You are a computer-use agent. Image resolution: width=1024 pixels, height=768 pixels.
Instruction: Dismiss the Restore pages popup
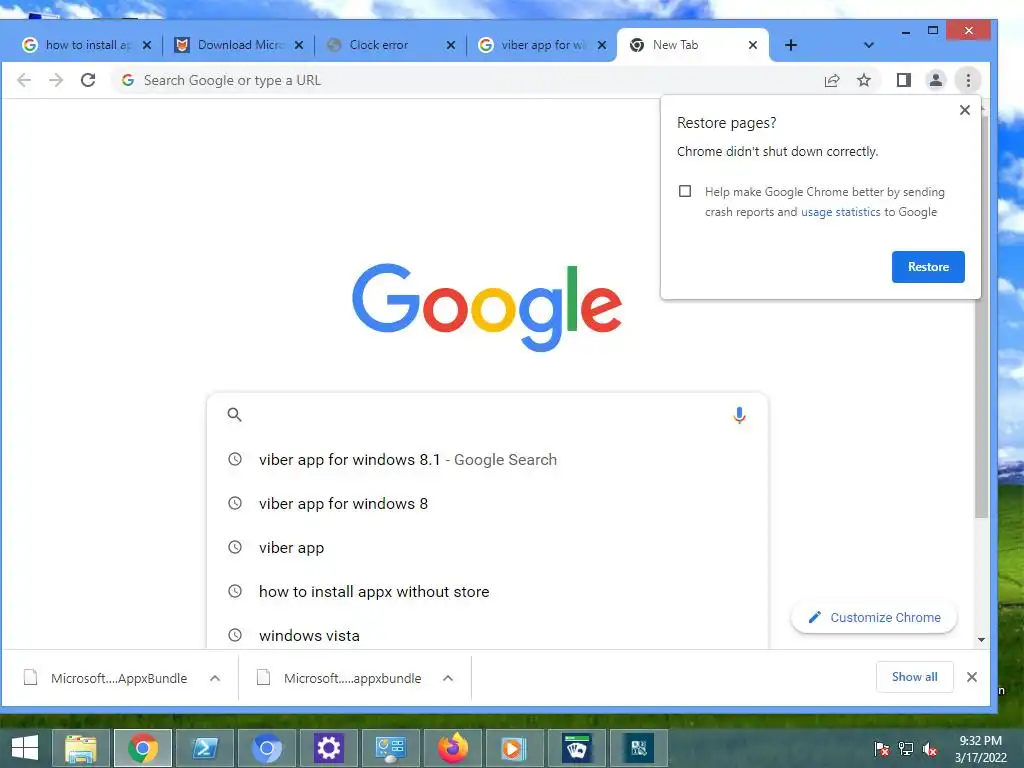pos(965,110)
